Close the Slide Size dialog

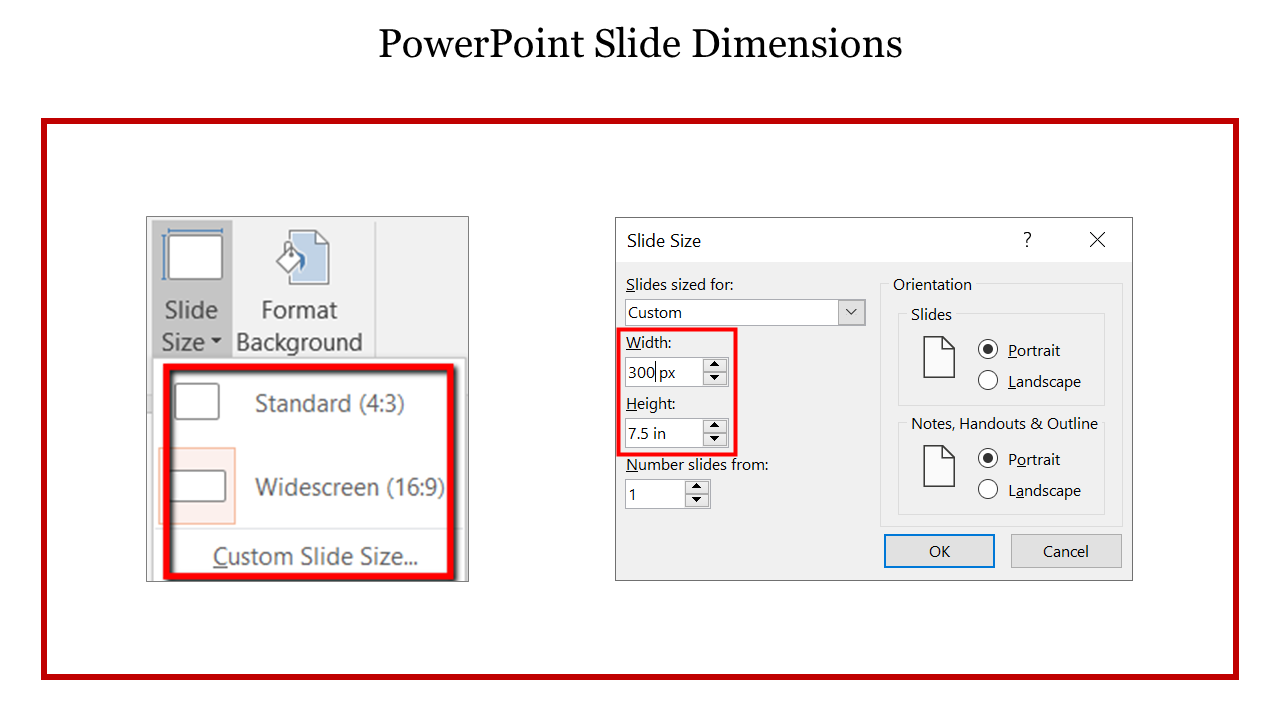click(1097, 240)
